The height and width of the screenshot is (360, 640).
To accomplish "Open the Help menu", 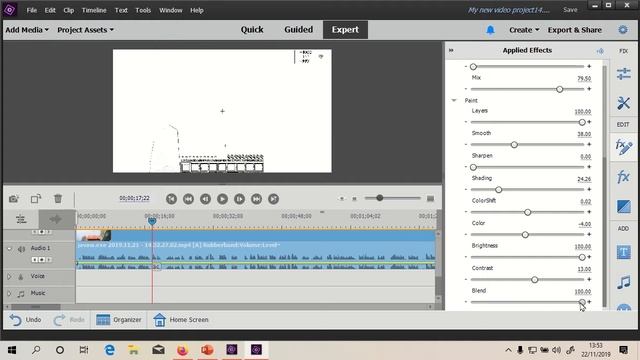I will tap(197, 10).
